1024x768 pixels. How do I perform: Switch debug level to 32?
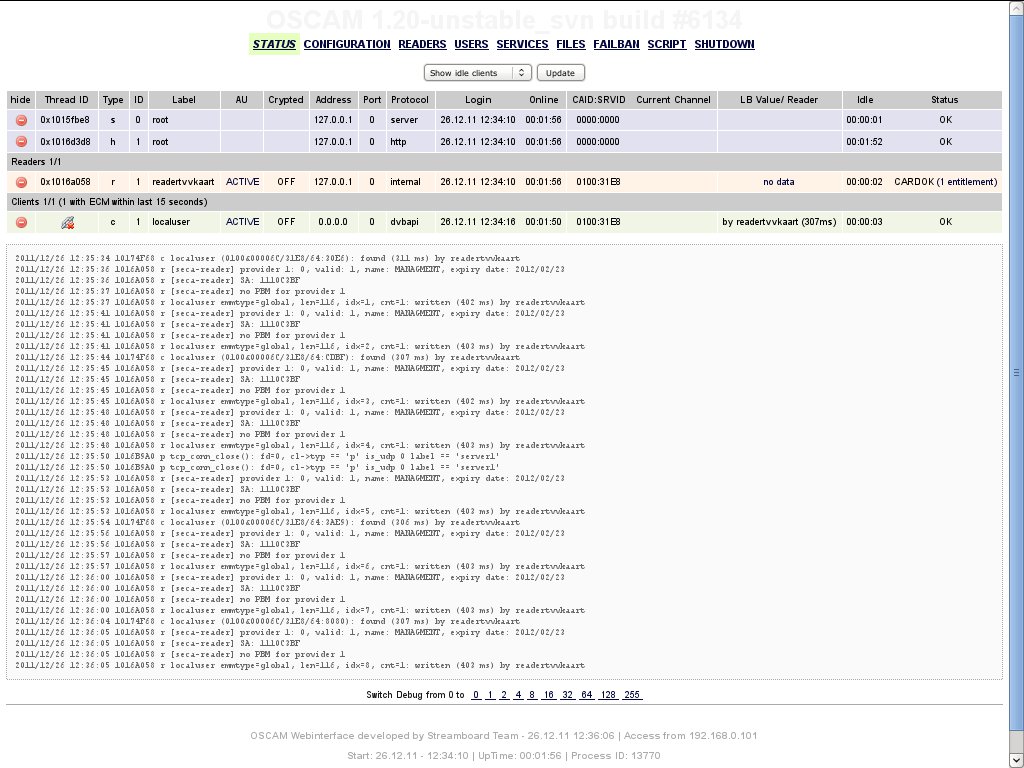coord(568,695)
